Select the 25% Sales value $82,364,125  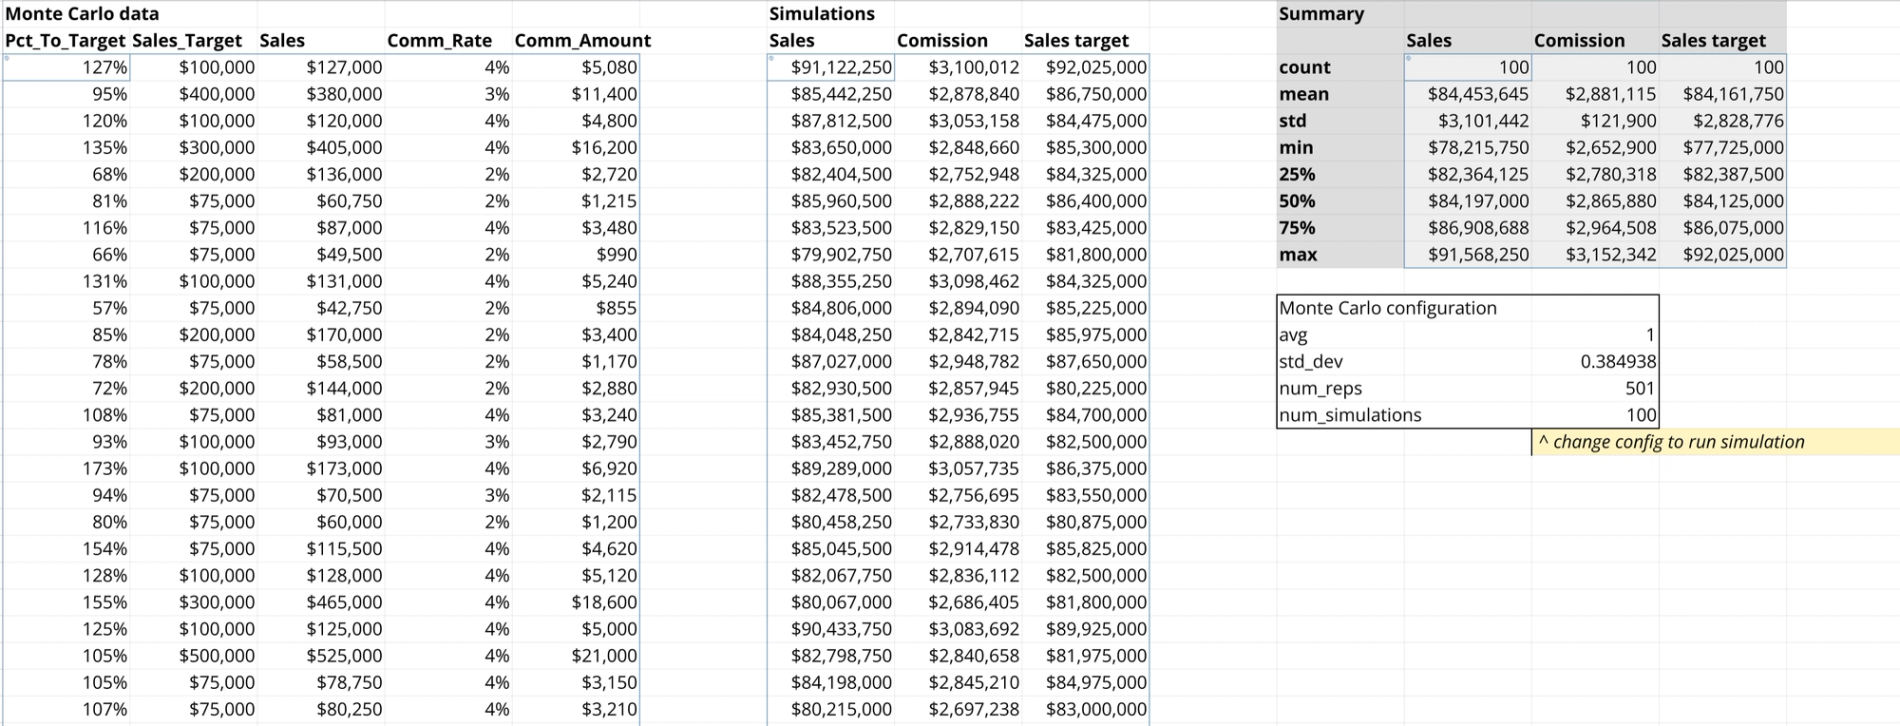[x=1468, y=174]
